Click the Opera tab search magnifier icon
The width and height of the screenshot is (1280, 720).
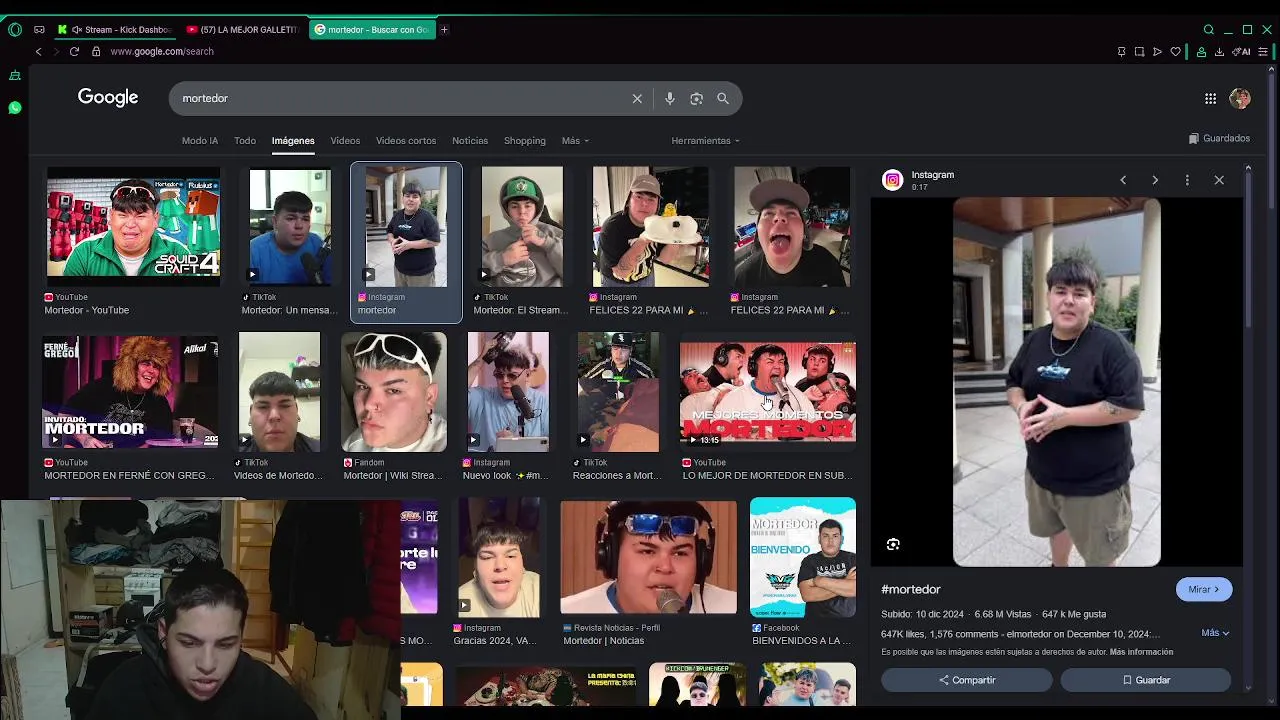pos(1209,30)
